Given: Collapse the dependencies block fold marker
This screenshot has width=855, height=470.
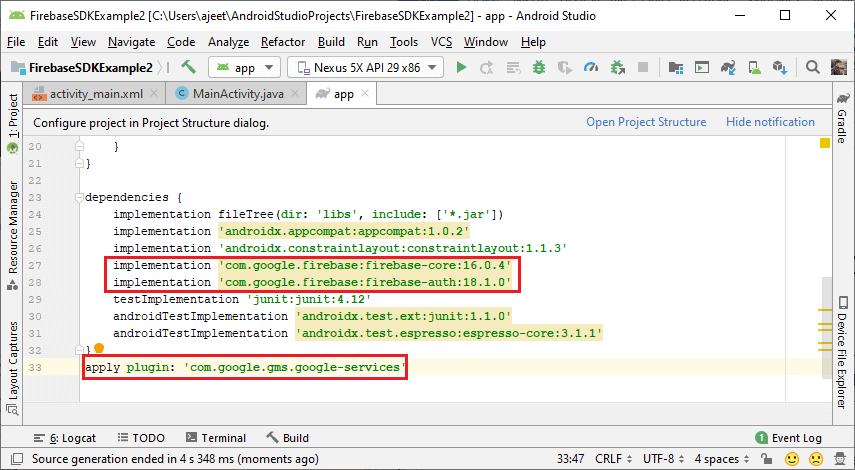Looking at the screenshot, I should pos(80,197).
